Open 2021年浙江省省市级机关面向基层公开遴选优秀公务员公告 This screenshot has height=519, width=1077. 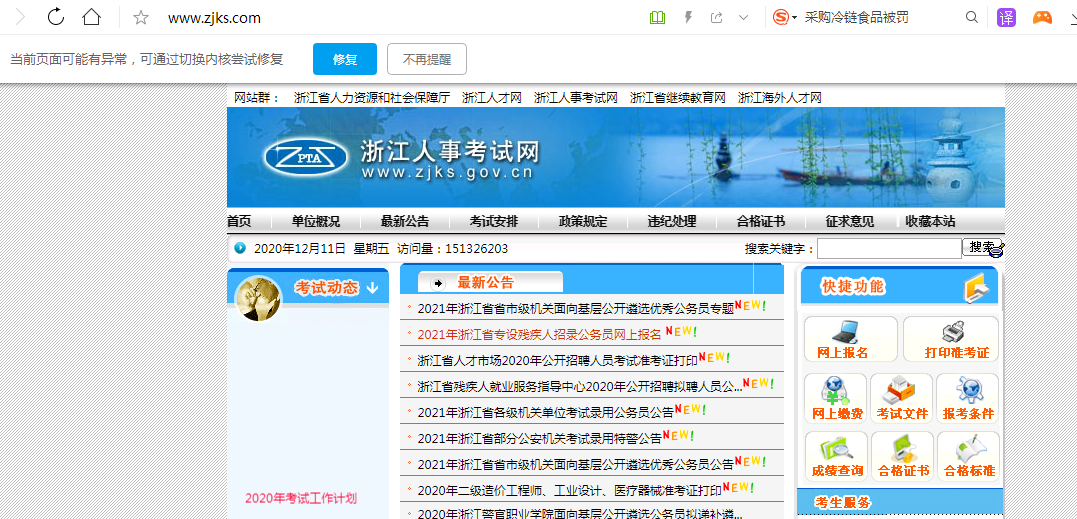click(x=576, y=464)
